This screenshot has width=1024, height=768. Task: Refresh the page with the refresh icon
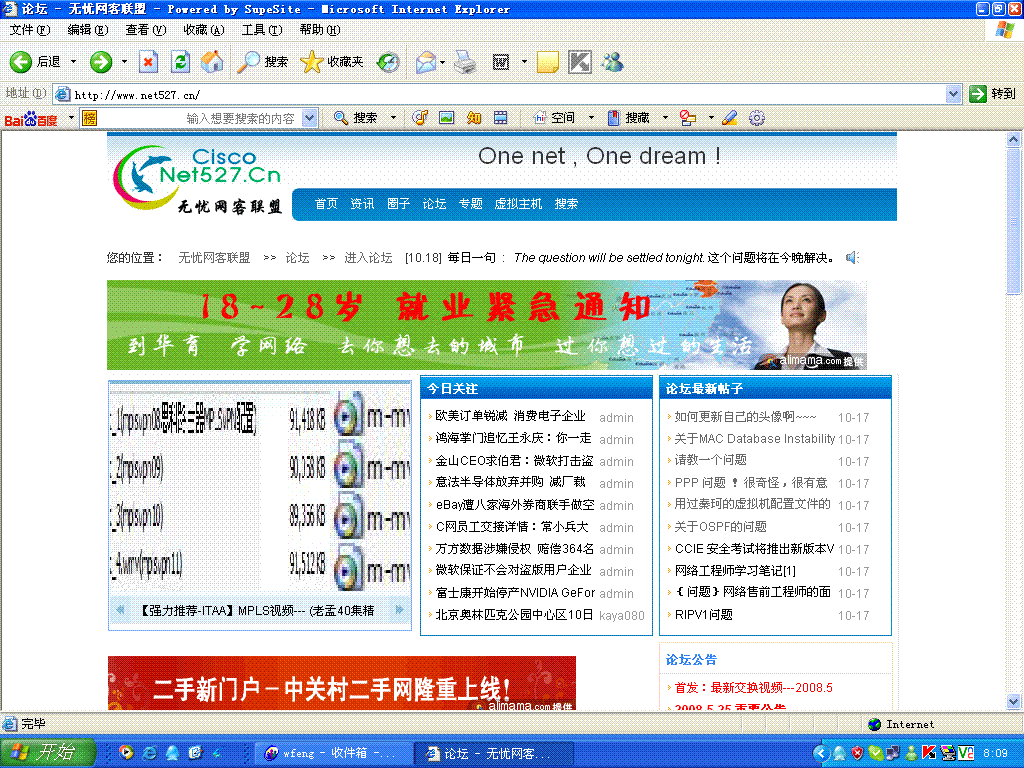coord(180,62)
